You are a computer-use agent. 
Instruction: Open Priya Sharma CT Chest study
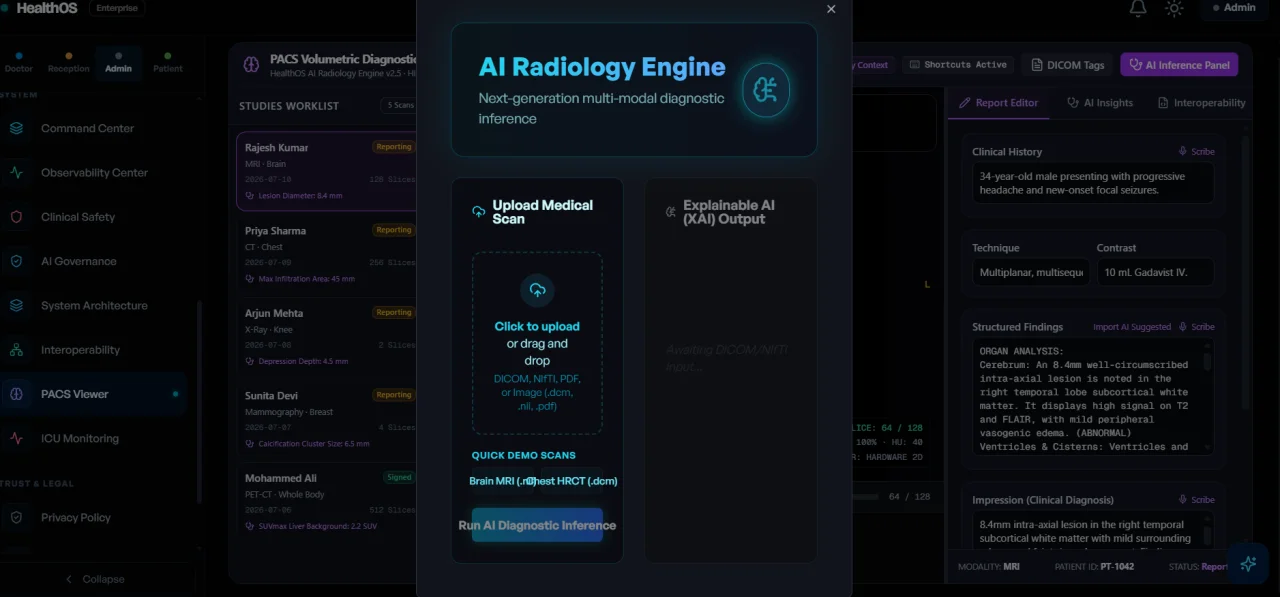click(327, 254)
